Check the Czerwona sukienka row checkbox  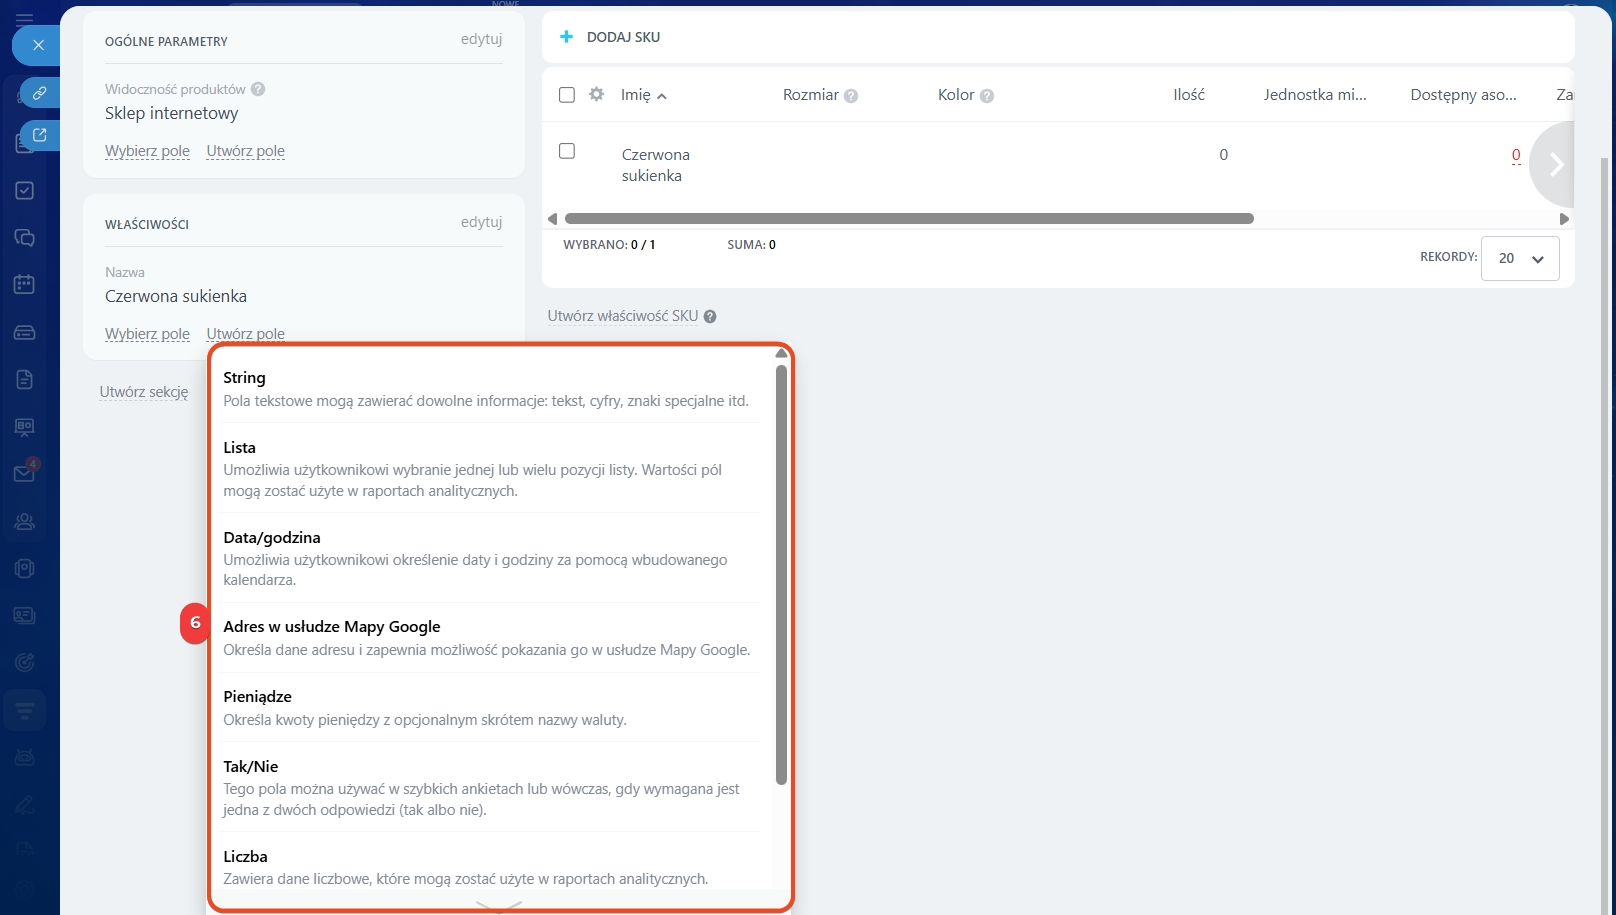point(567,151)
